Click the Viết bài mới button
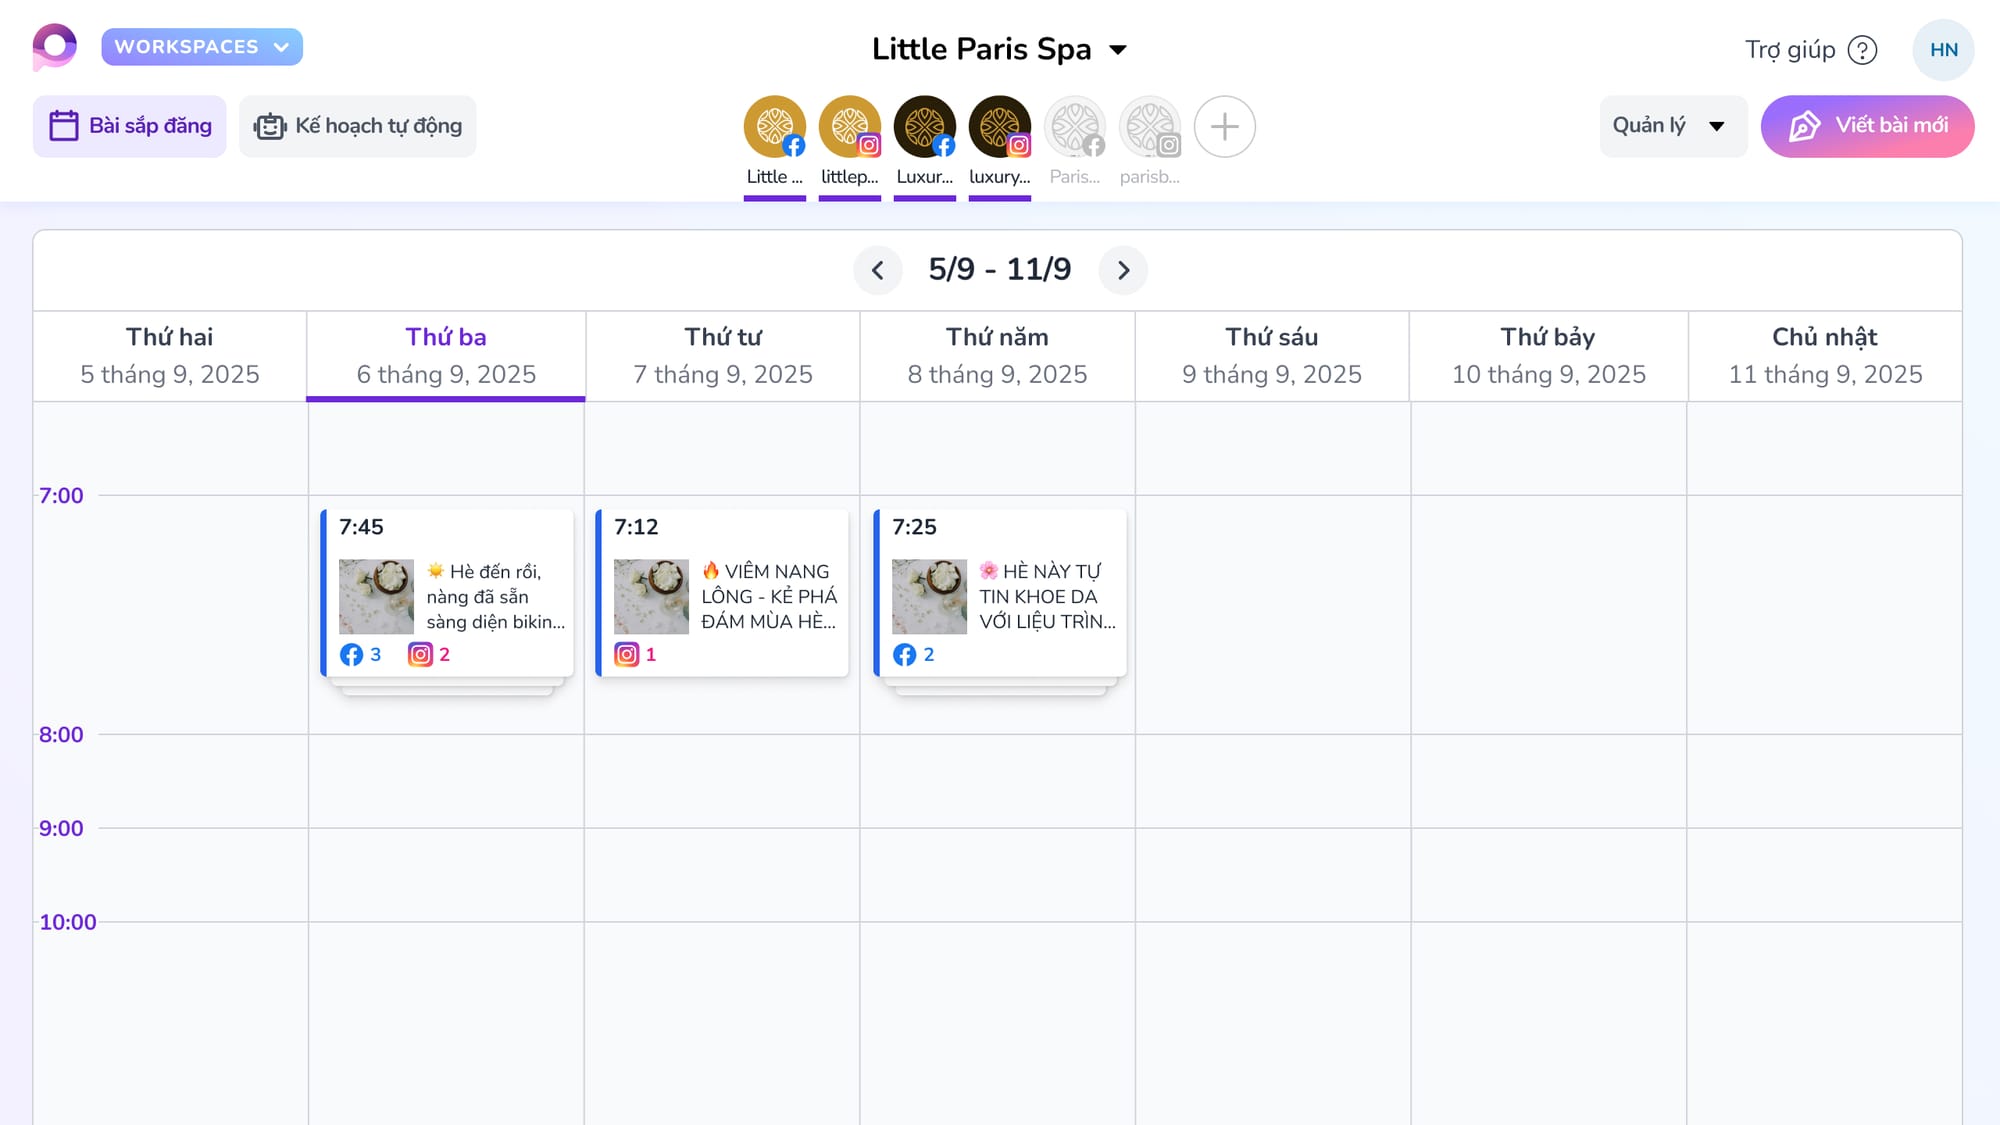2000x1125 pixels. click(1867, 126)
